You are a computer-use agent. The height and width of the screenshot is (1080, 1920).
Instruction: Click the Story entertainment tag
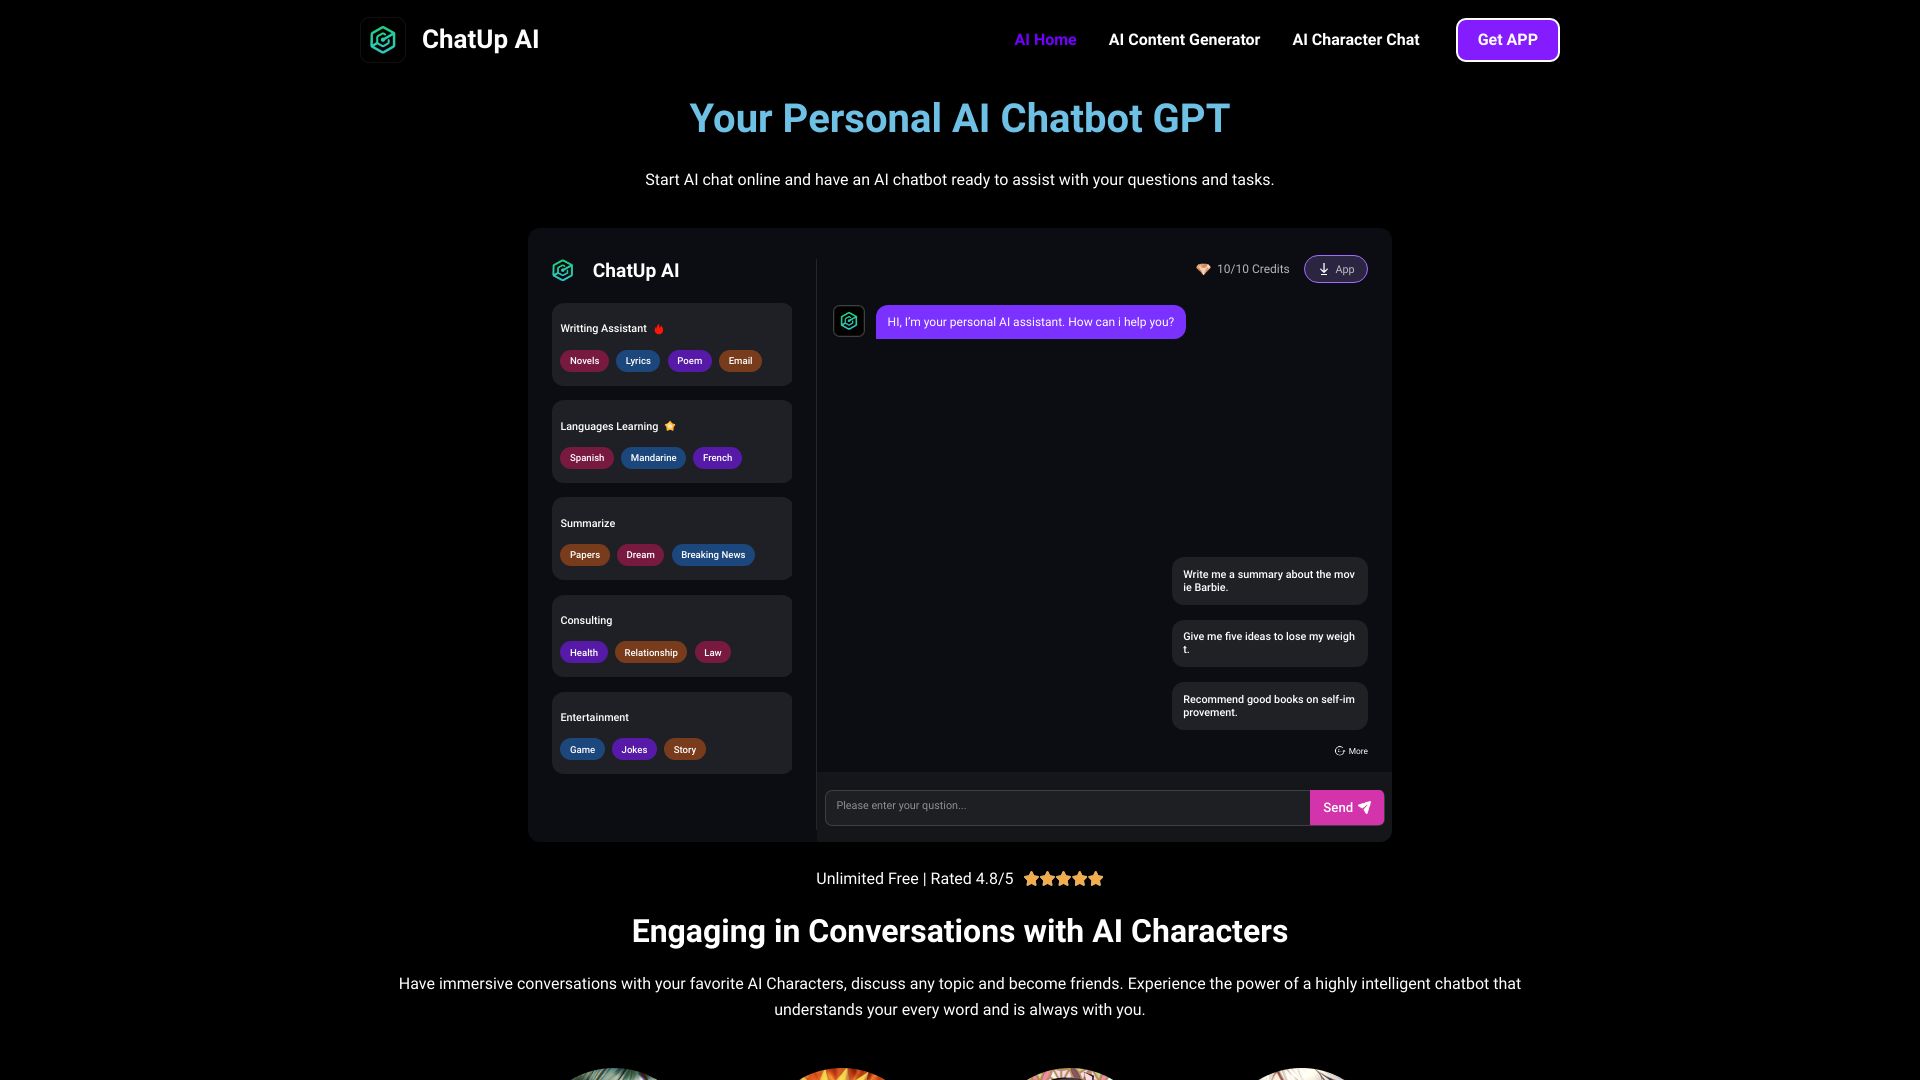point(684,749)
